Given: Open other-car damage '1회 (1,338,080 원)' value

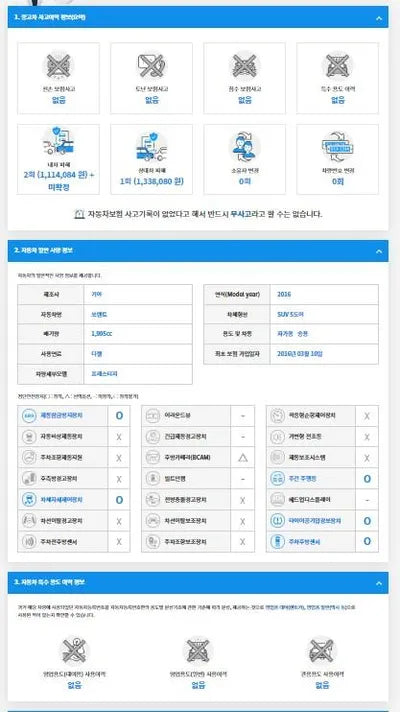Looking at the screenshot, I should 152,182.
